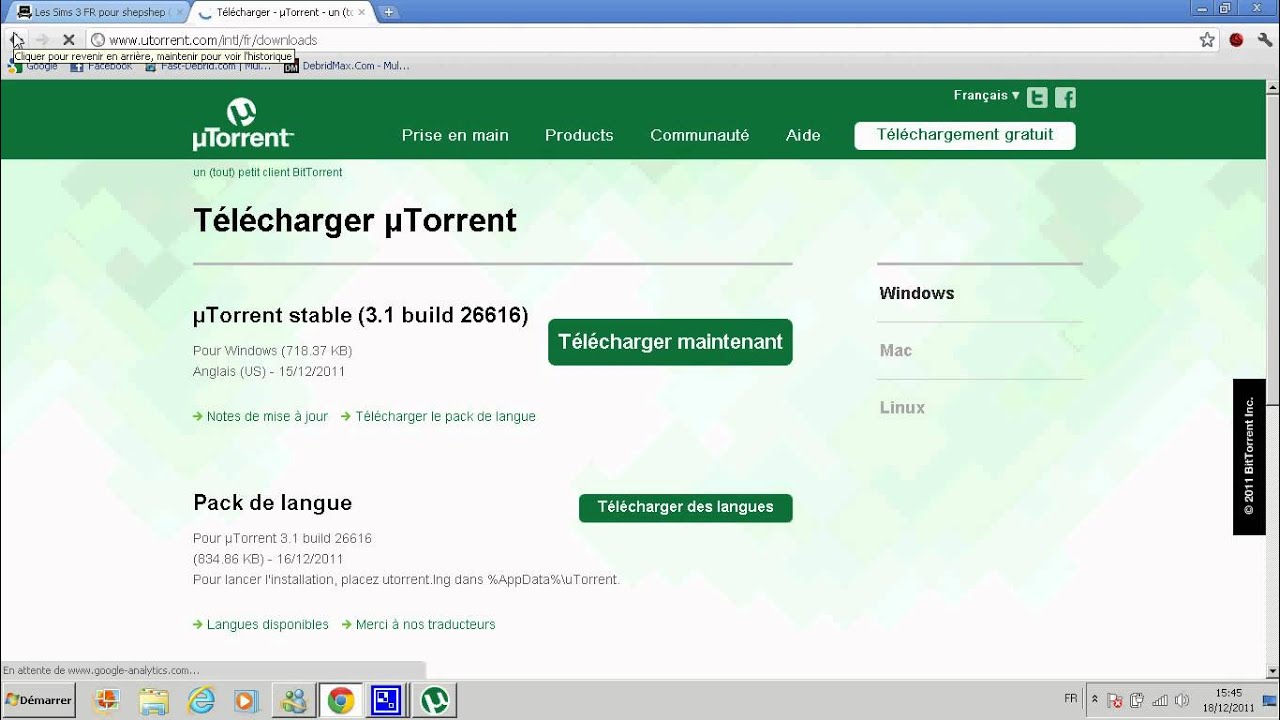Viewport: 1280px width, 720px height.
Task: Click Télécharger des langues button
Action: click(685, 507)
